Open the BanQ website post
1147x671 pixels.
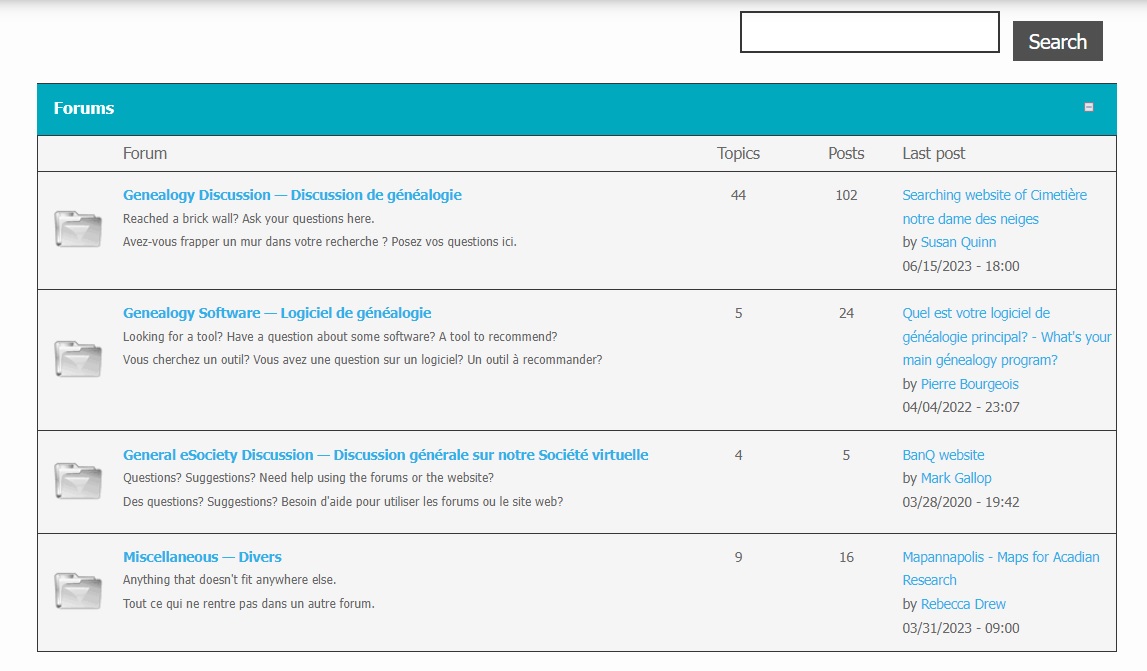943,455
